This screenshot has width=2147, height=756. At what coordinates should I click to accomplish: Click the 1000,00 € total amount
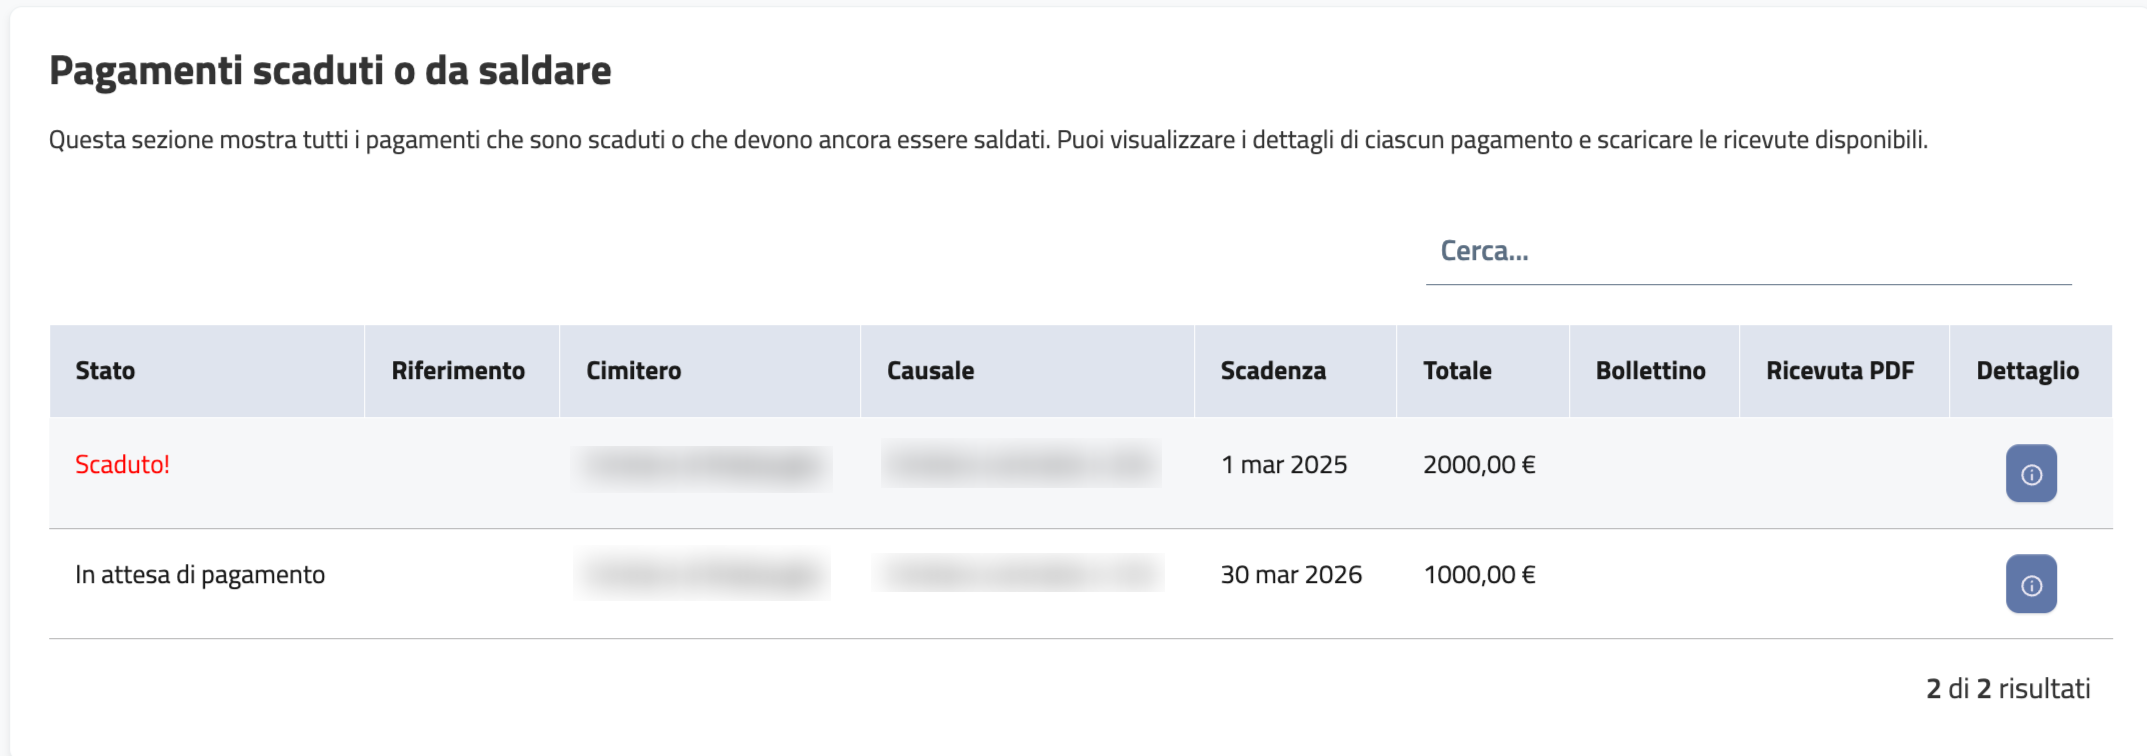coord(1479,575)
